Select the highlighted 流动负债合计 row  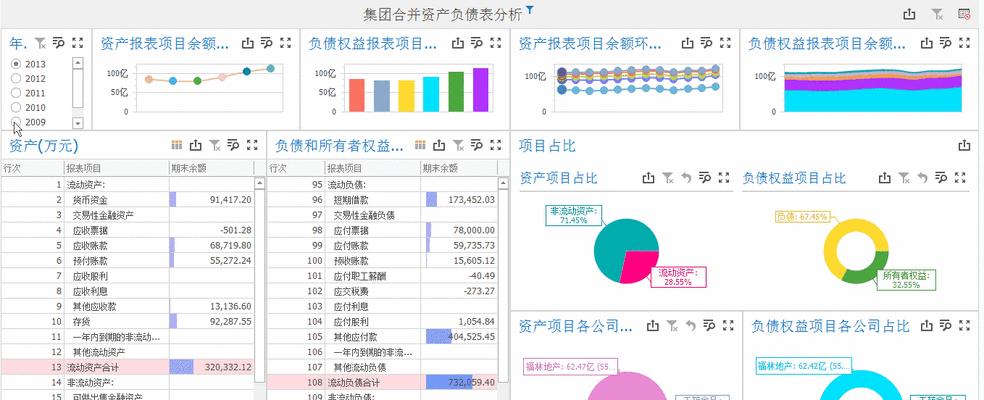382,382
